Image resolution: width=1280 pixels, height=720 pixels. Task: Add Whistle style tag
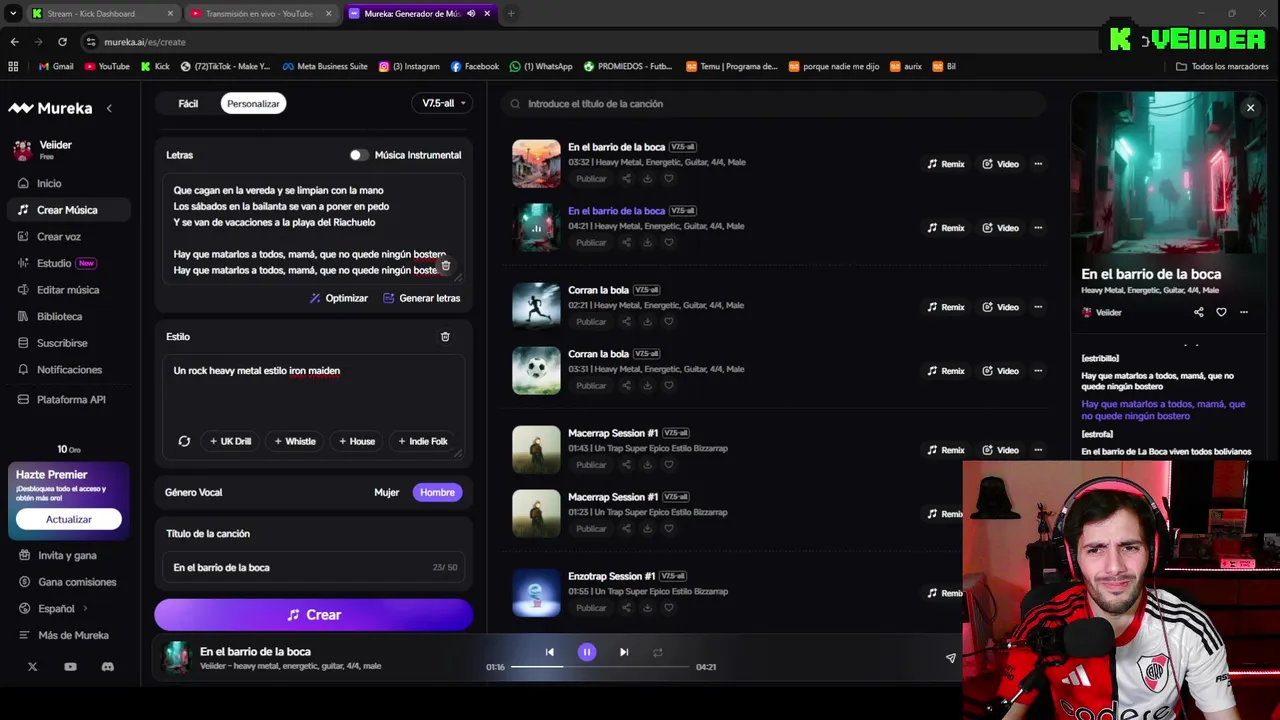[x=294, y=441]
